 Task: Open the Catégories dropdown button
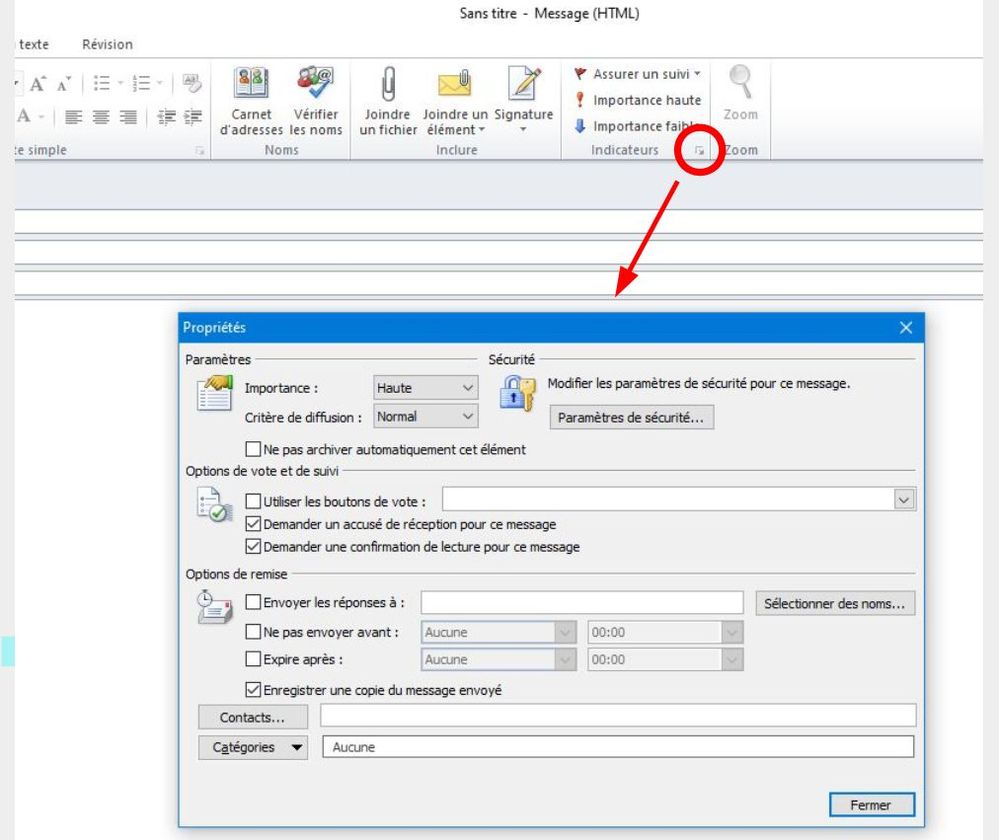coord(258,748)
